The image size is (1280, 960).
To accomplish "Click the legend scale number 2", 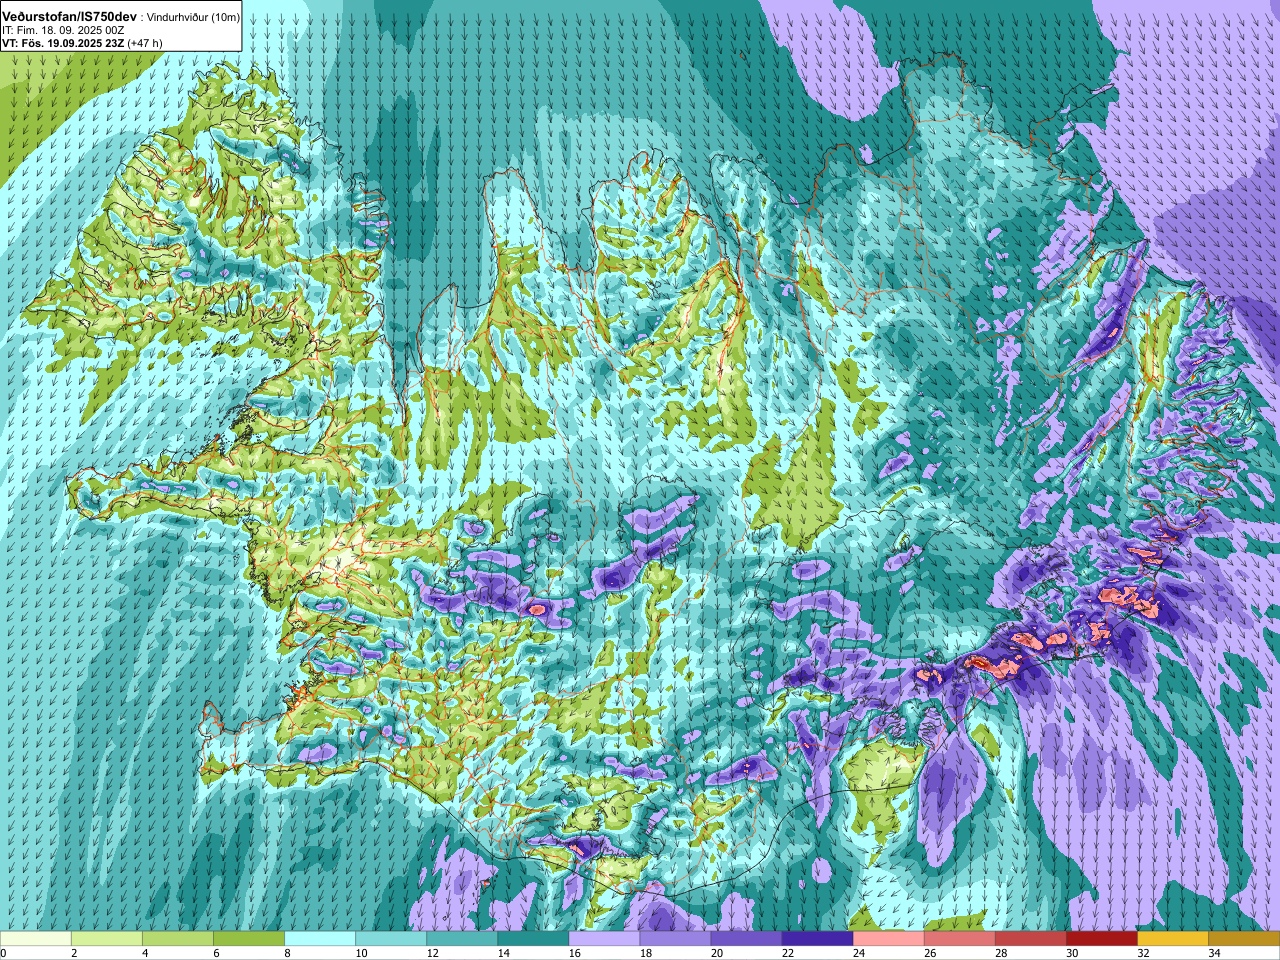I will click(x=74, y=953).
